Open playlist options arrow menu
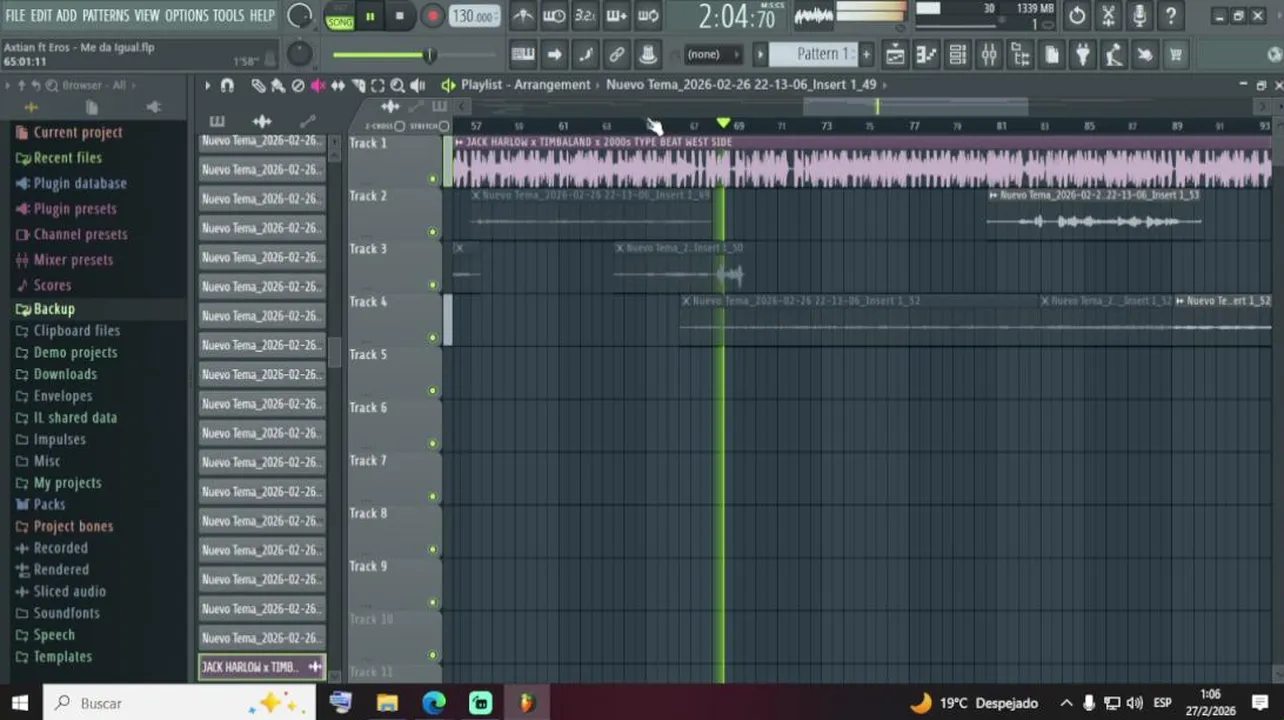Screen dimensions: 1284x720 207,86
